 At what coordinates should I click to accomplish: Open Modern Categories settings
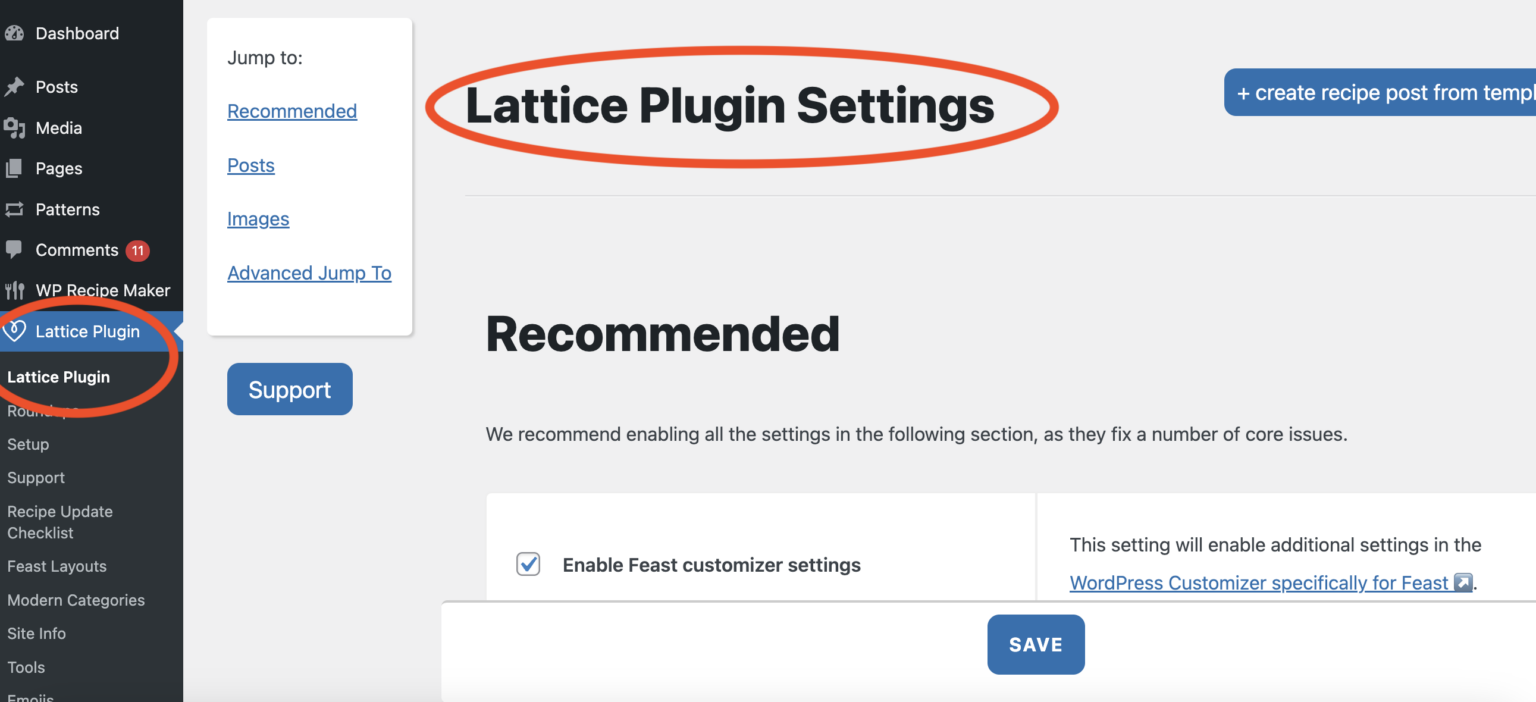[76, 600]
